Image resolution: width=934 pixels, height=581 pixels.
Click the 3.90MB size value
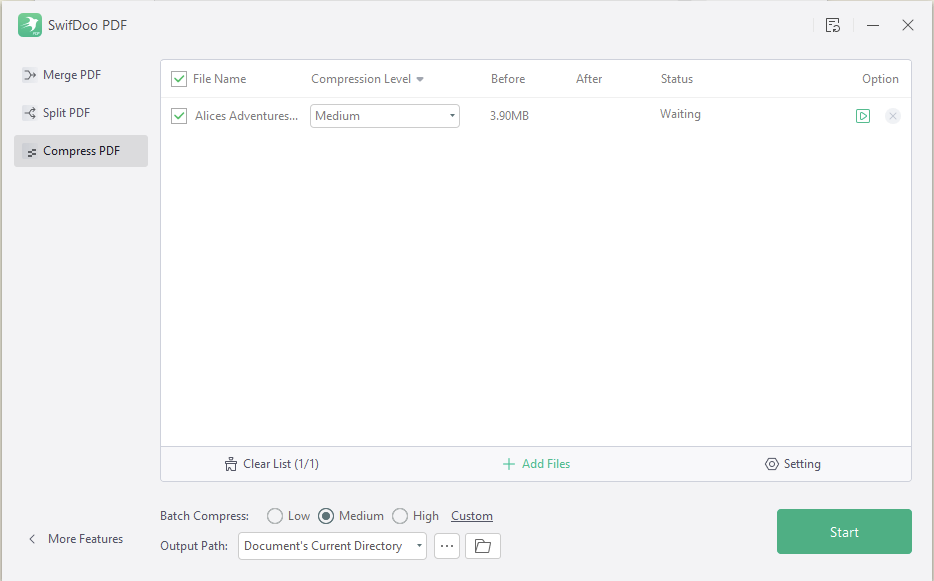click(x=509, y=116)
